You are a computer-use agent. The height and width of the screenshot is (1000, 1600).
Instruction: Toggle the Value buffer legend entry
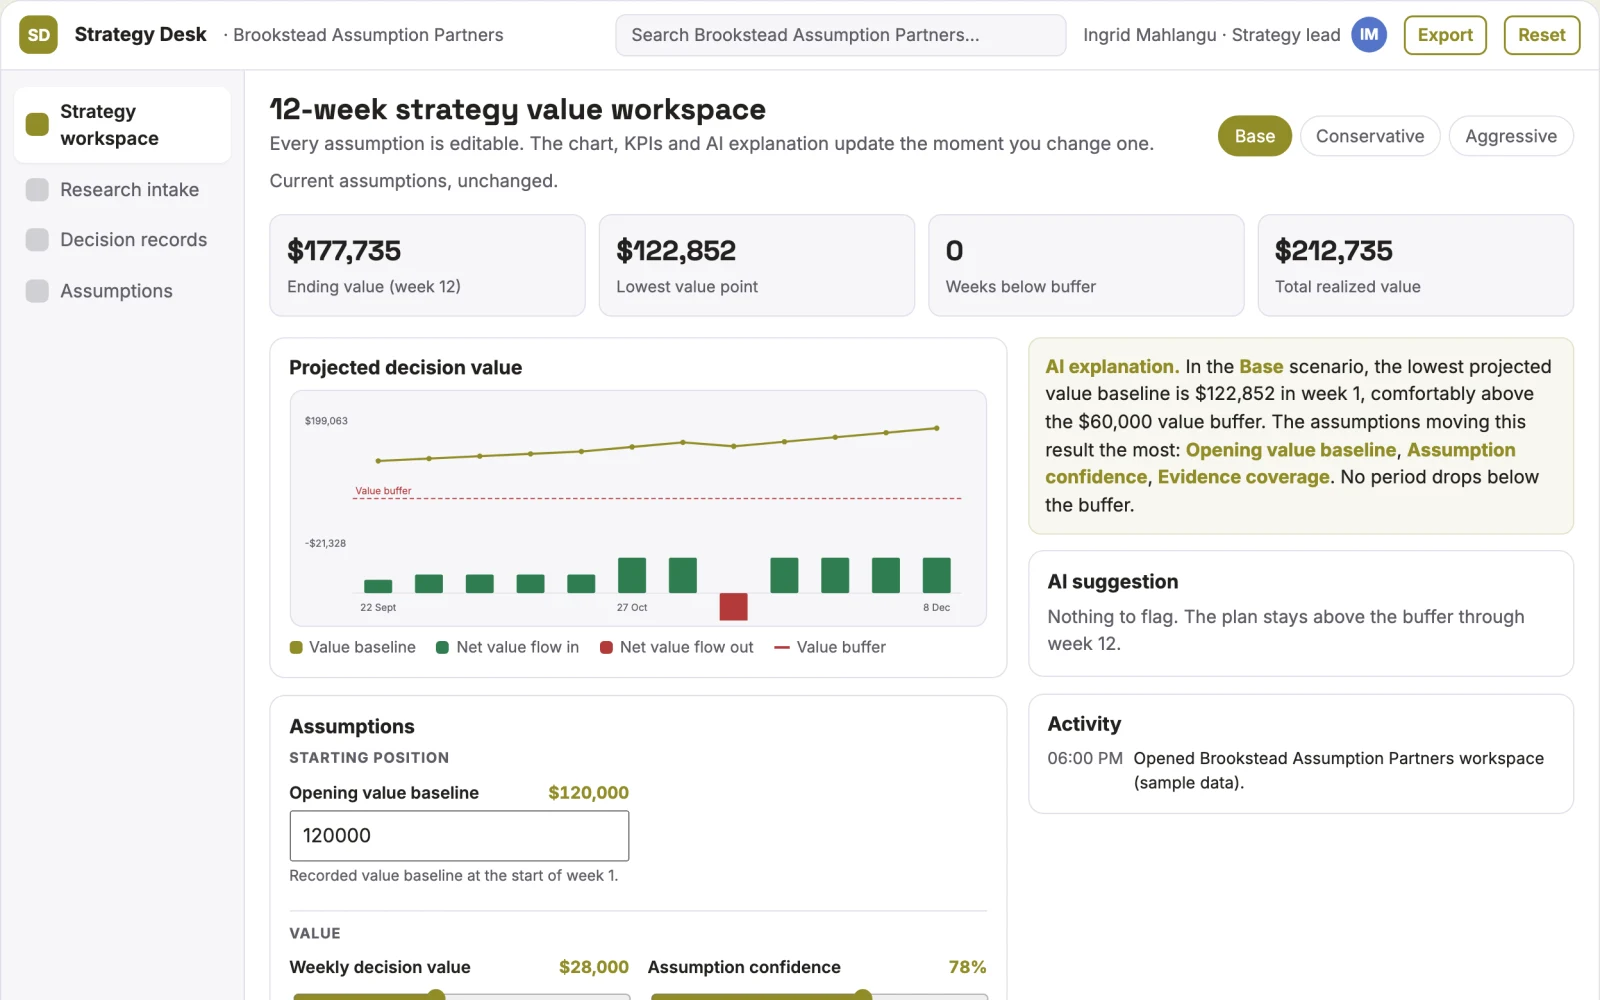point(830,647)
